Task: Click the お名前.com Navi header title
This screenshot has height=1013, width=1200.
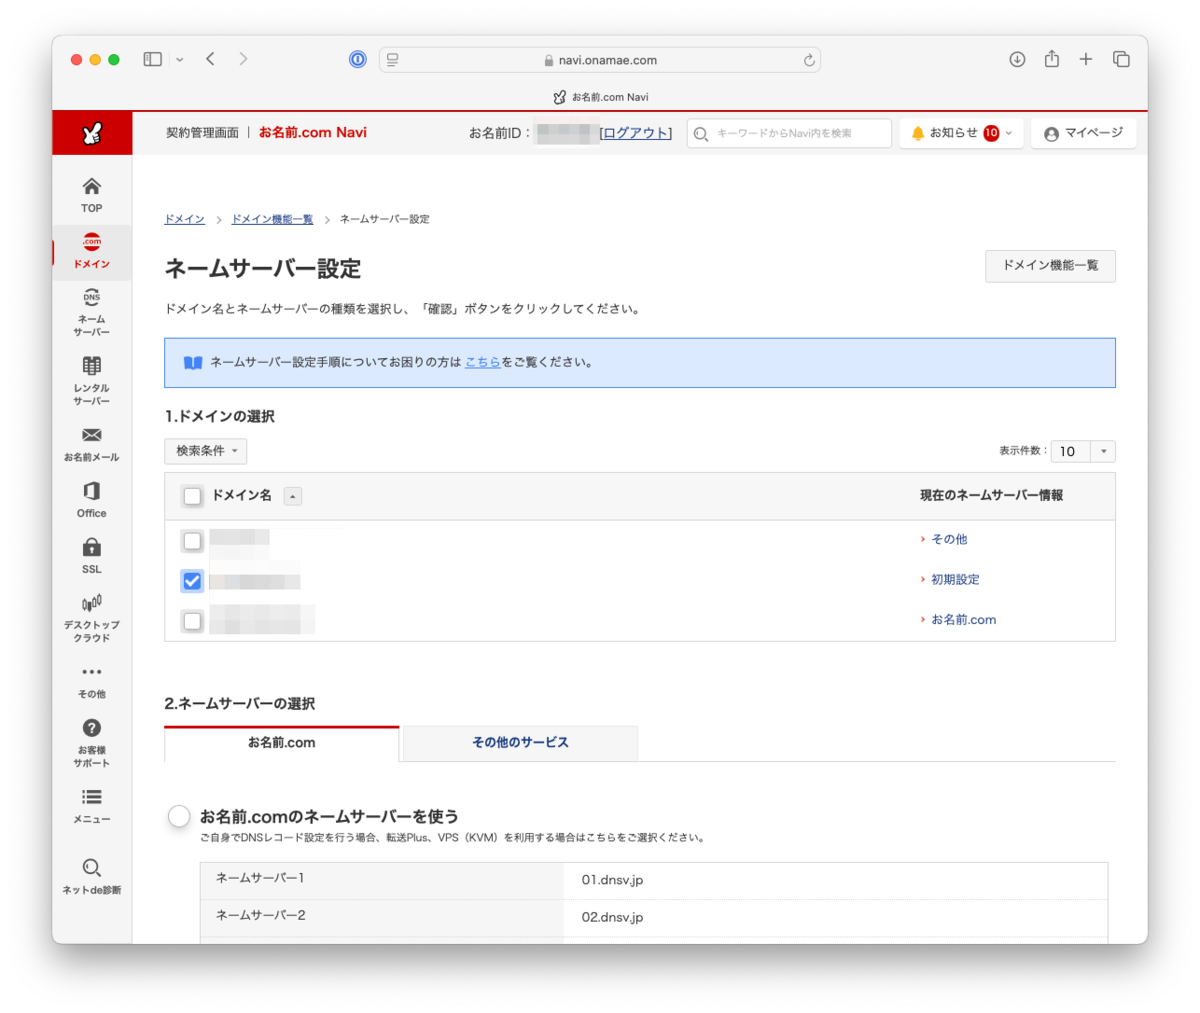Action: (313, 132)
